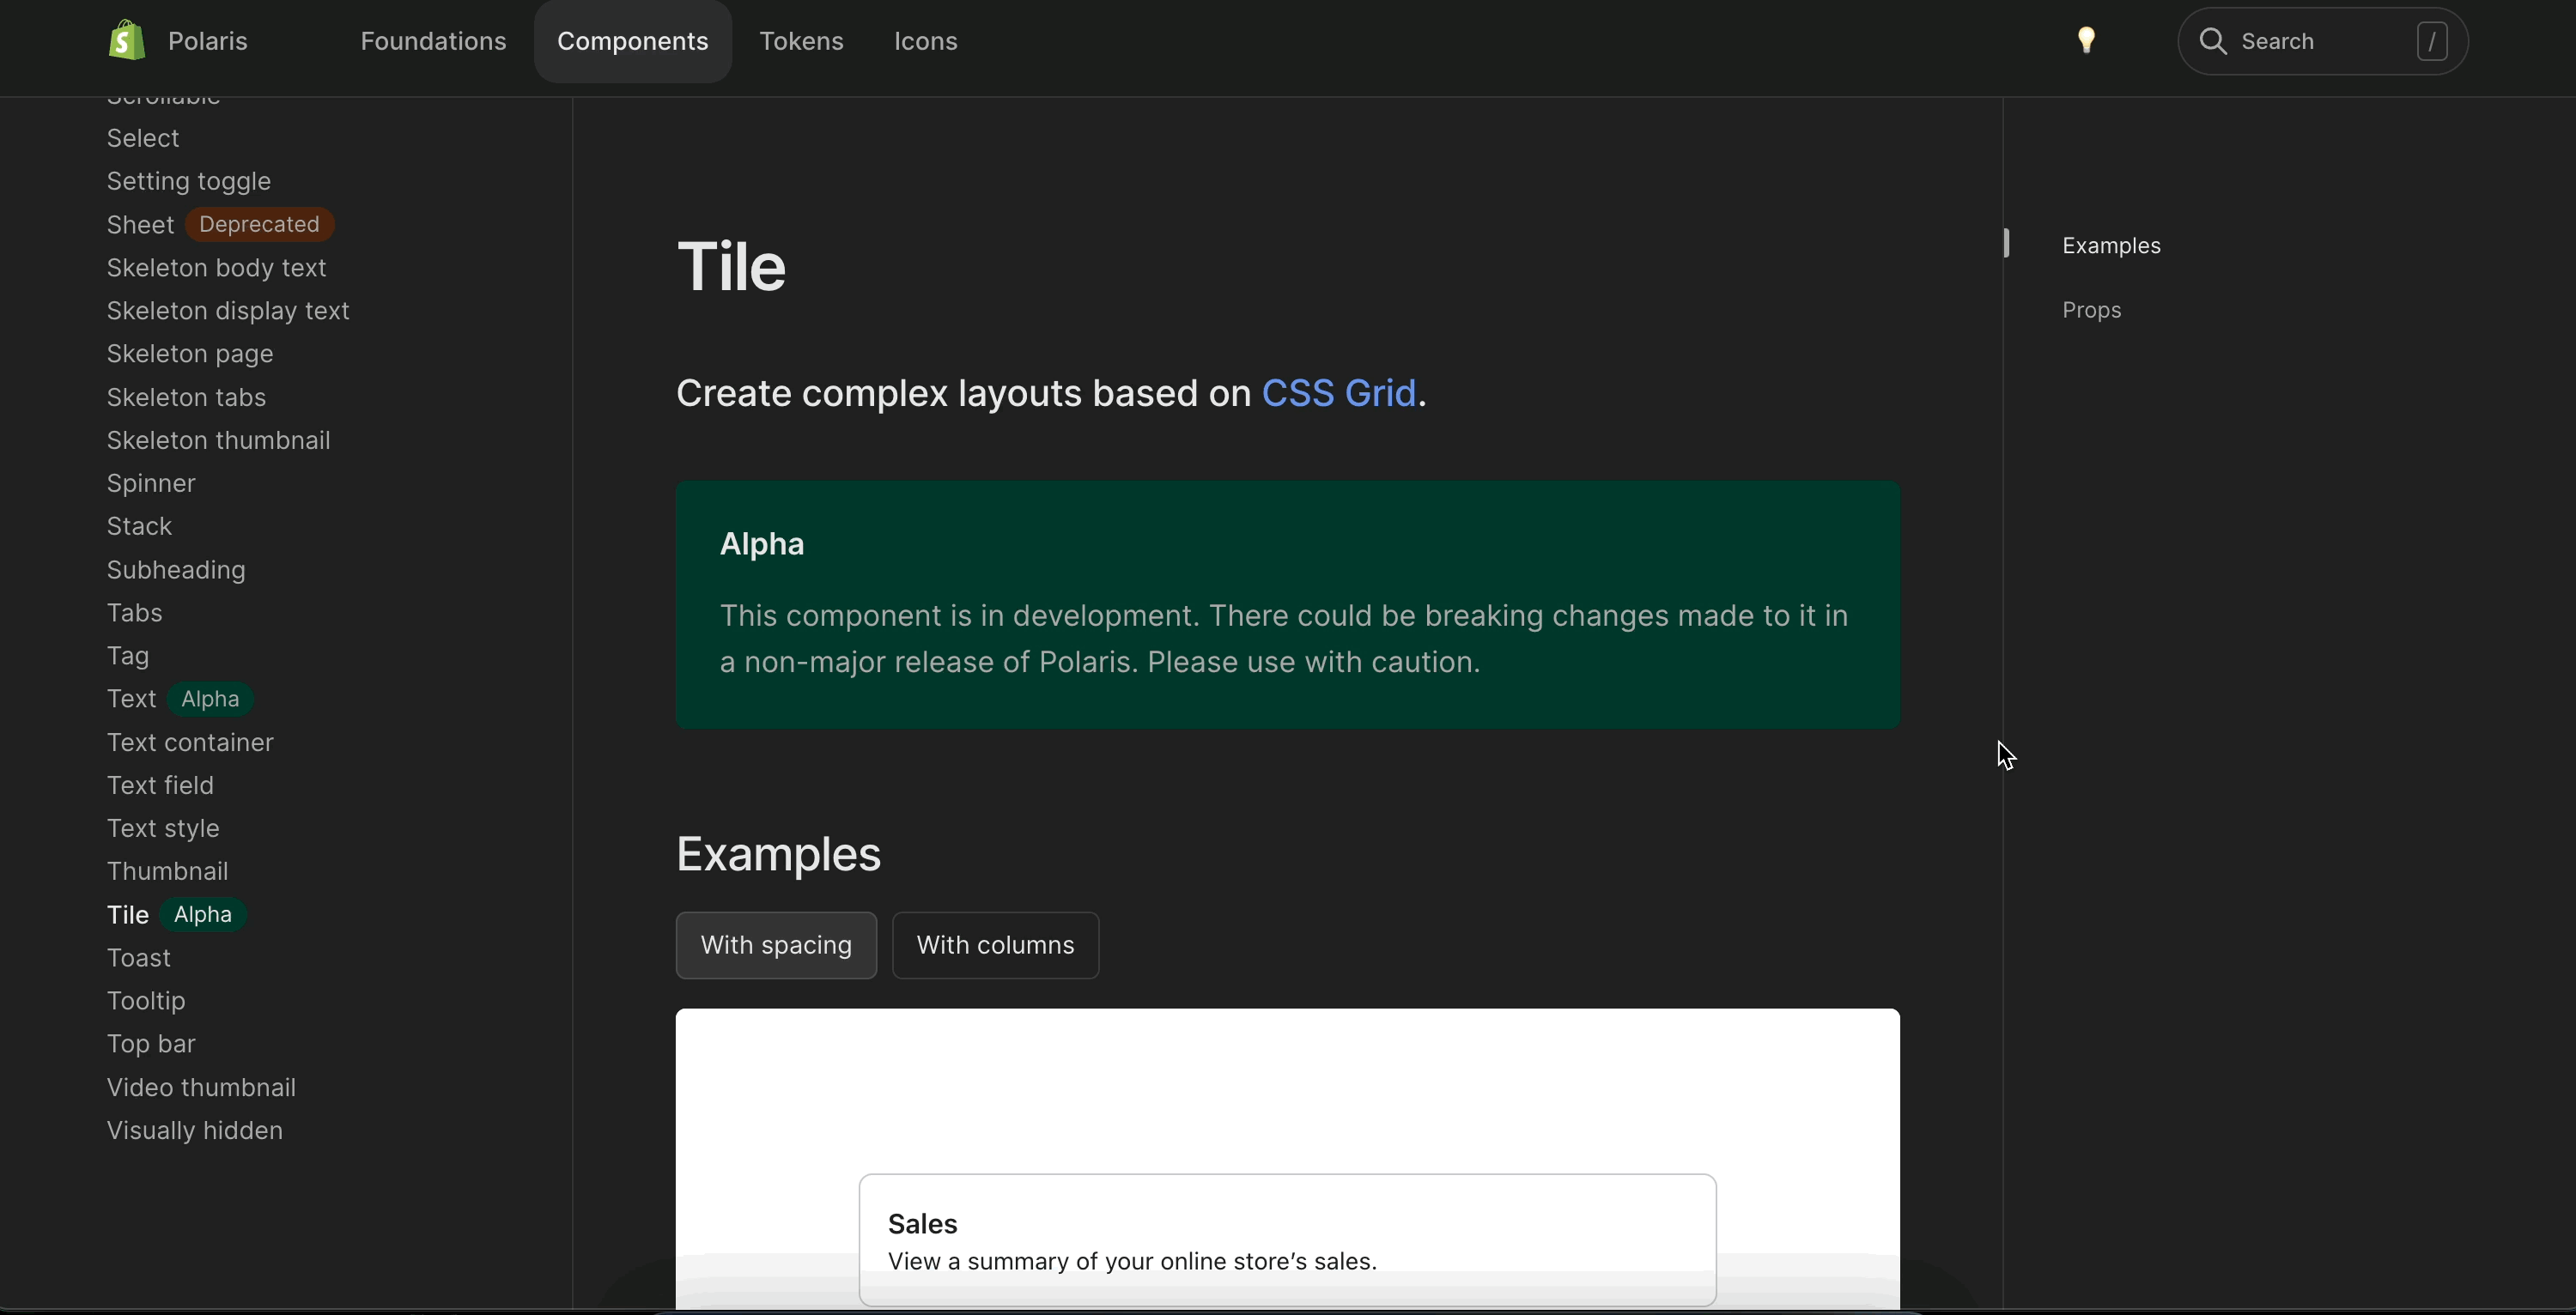
Task: Select the With spacing example button
Action: (776, 945)
